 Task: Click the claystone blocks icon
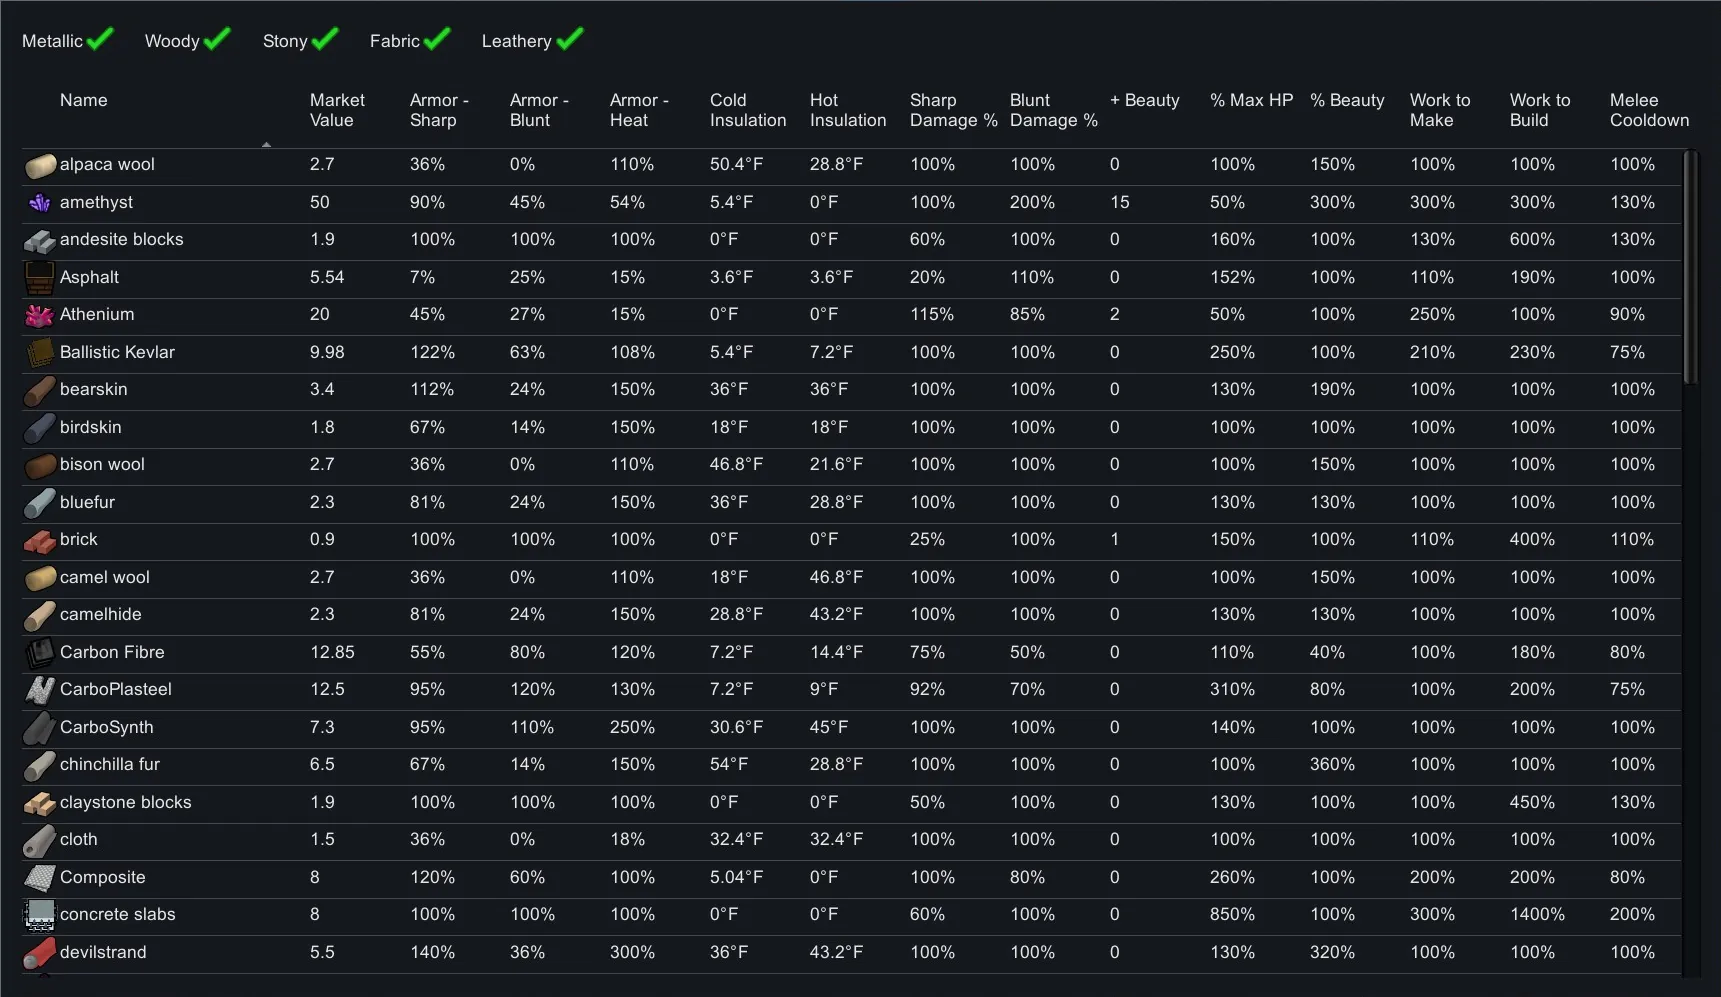coord(39,803)
